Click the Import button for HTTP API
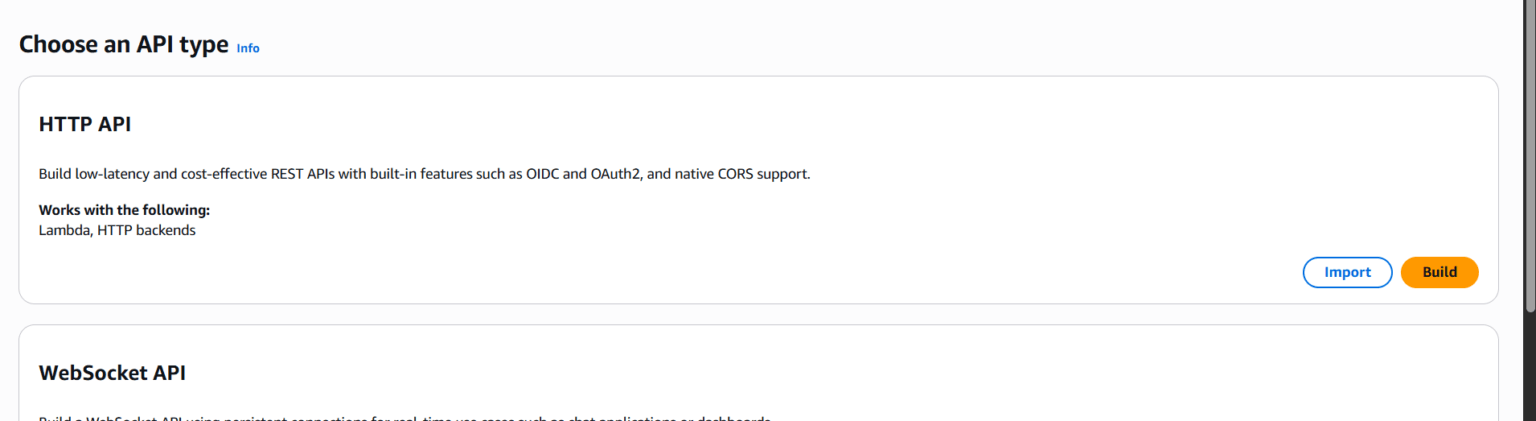Viewport: 1536px width, 421px height. pos(1347,272)
